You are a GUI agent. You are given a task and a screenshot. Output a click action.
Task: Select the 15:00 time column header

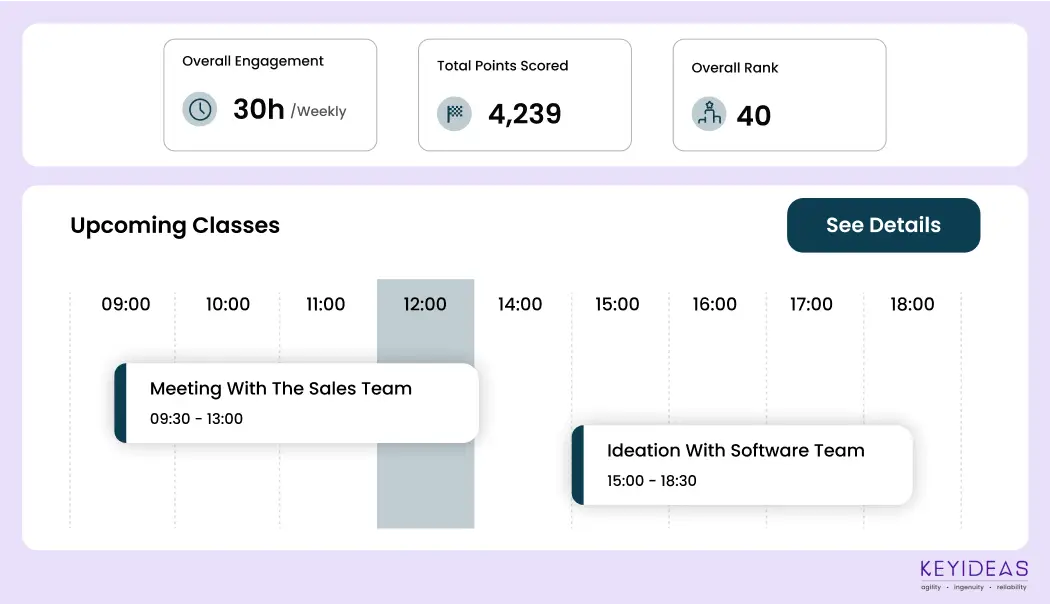[x=617, y=304]
